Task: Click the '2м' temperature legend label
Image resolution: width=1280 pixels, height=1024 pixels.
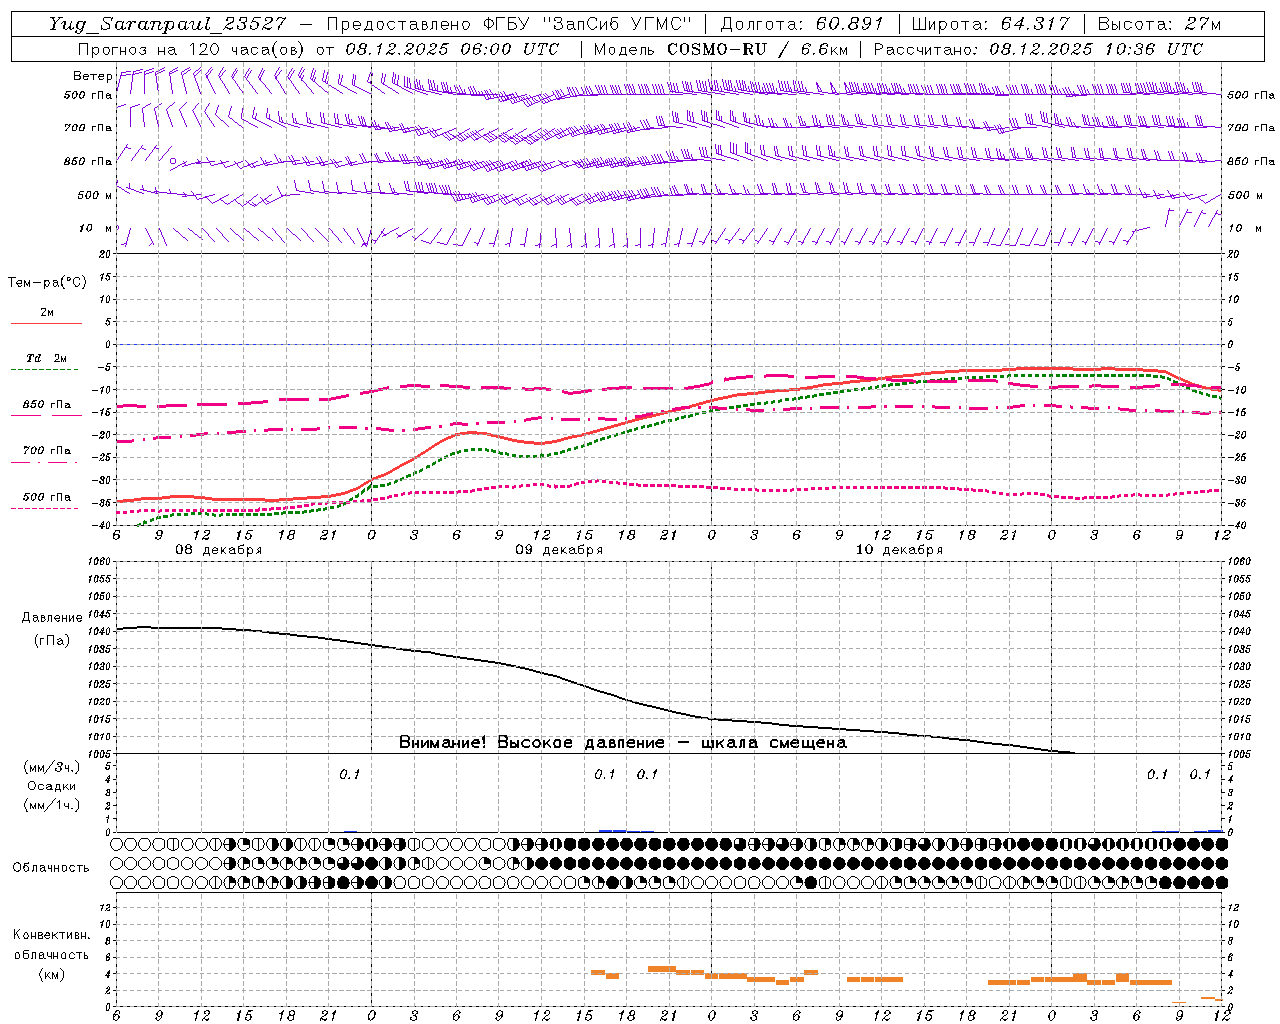Action: pyautogui.click(x=47, y=313)
